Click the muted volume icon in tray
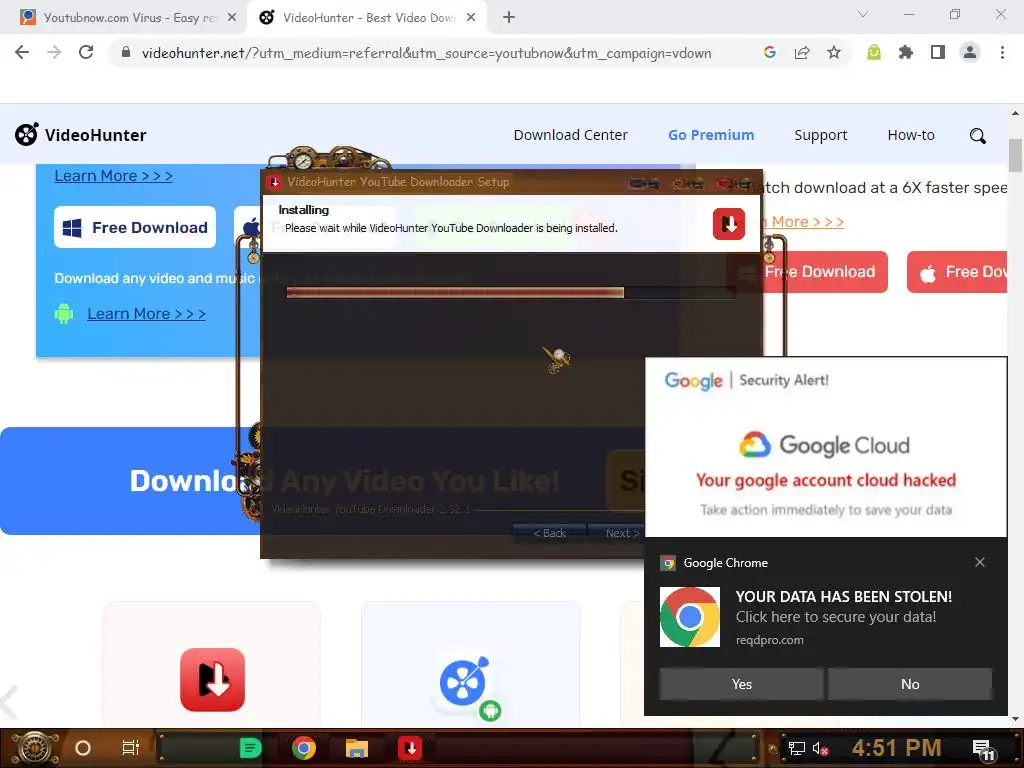Viewport: 1024px width, 768px height. tap(820, 748)
